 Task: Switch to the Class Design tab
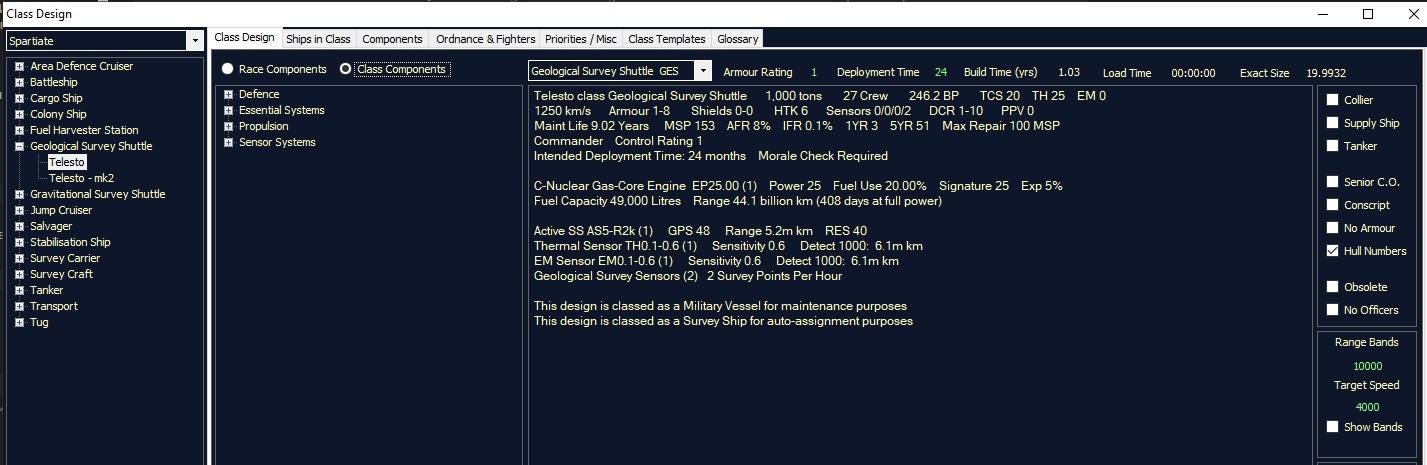tap(244, 38)
